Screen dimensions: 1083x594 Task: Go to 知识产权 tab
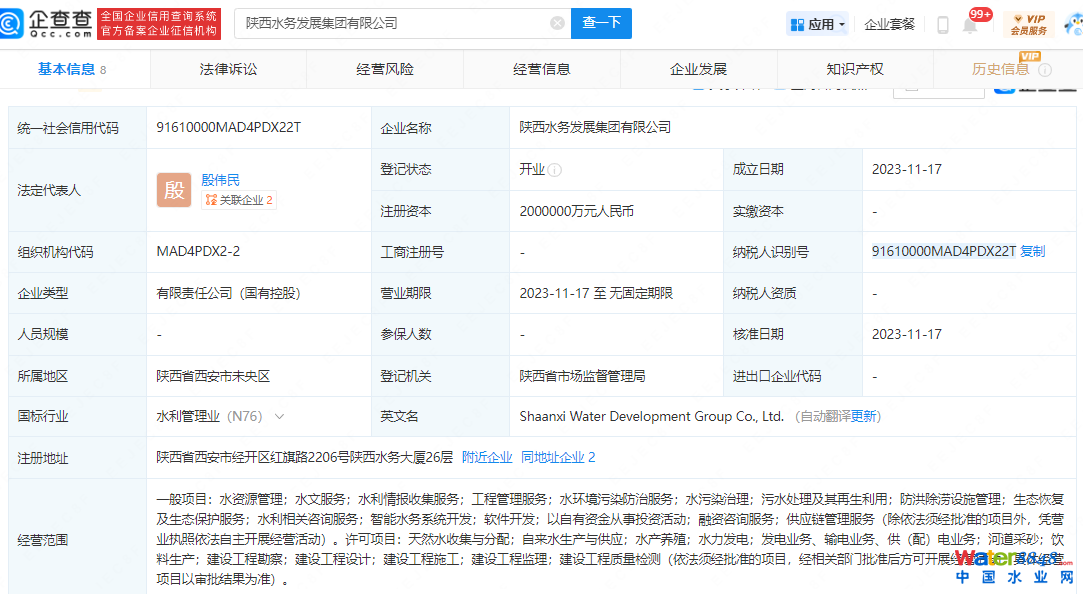855,69
